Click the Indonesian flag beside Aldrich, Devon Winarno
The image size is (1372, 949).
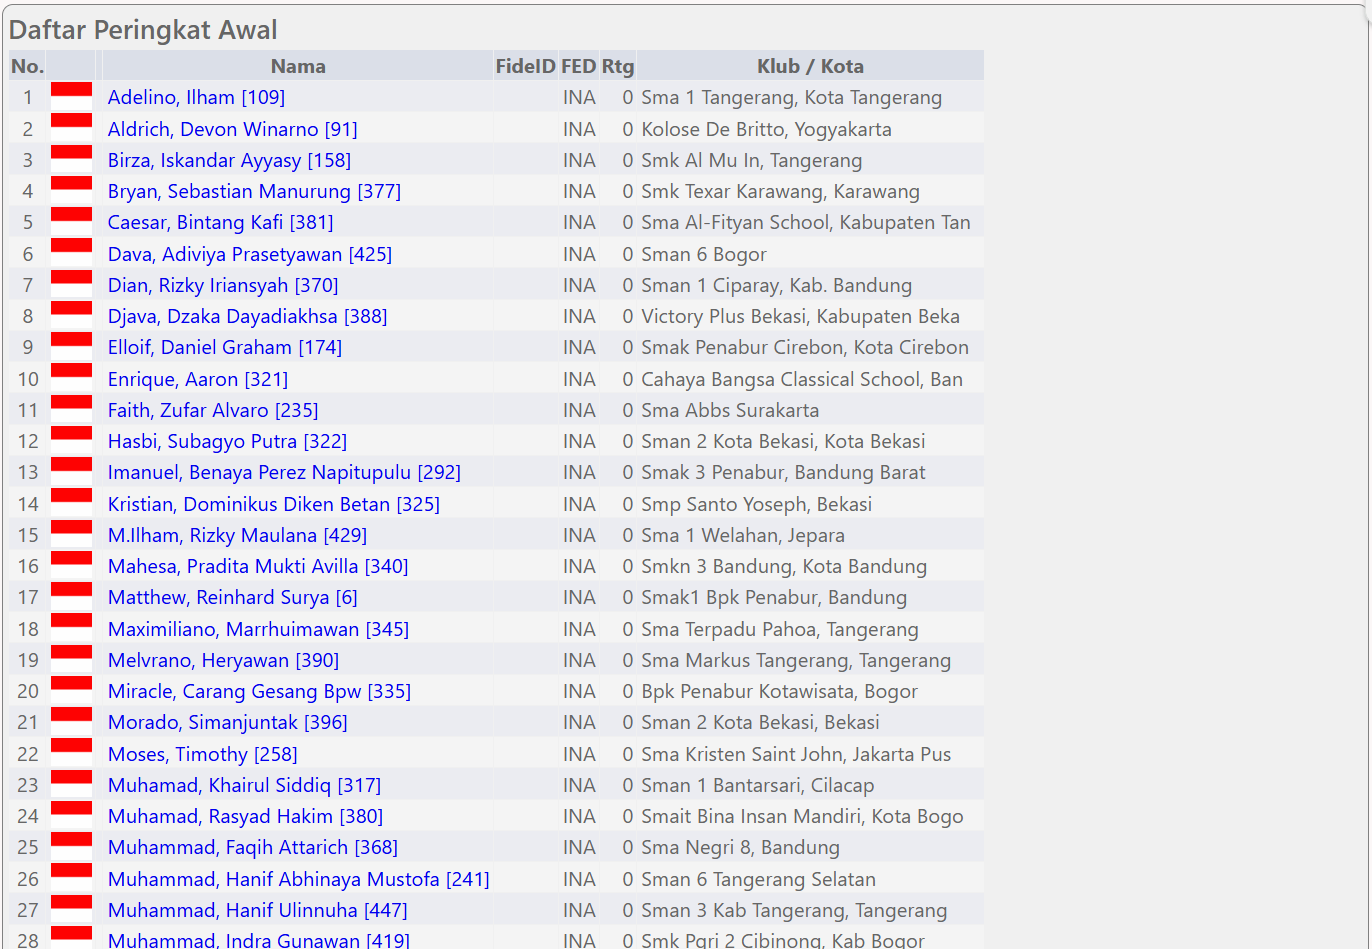click(71, 127)
